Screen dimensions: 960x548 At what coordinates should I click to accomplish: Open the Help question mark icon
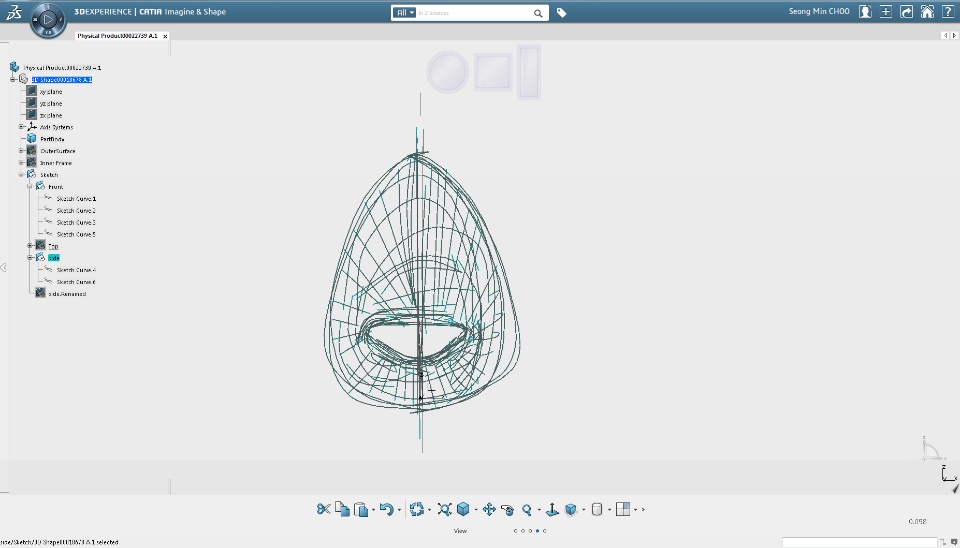pos(948,12)
